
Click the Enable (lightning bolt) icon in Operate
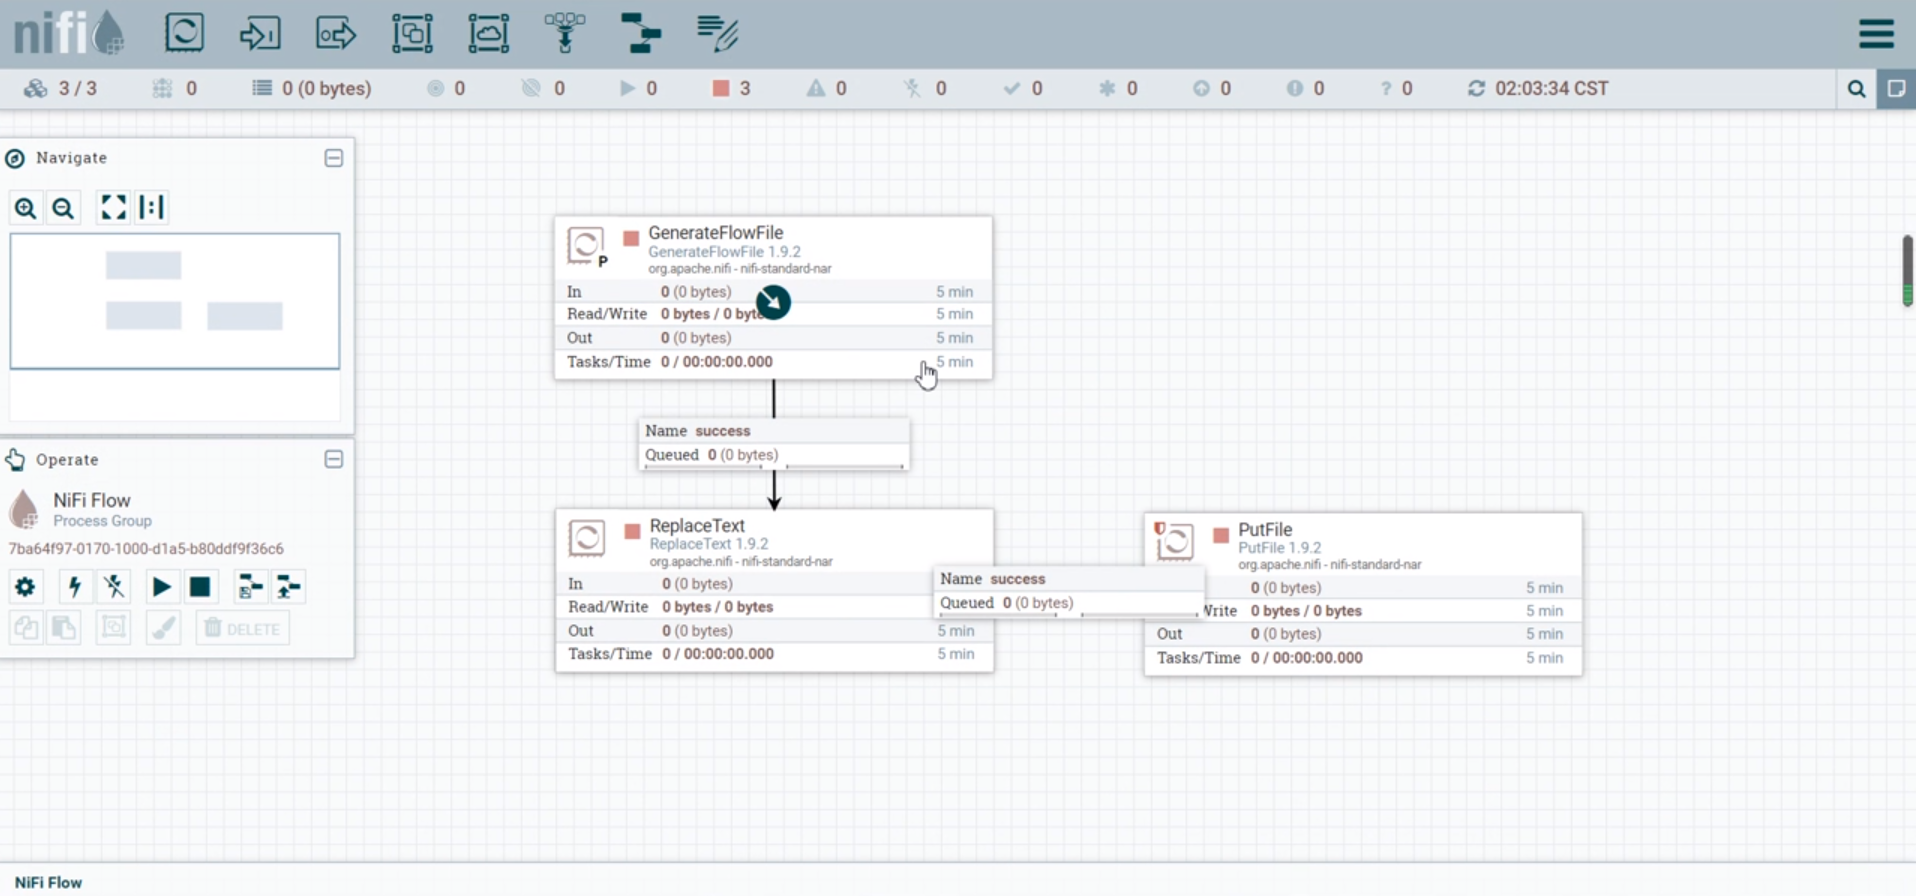[x=74, y=587]
